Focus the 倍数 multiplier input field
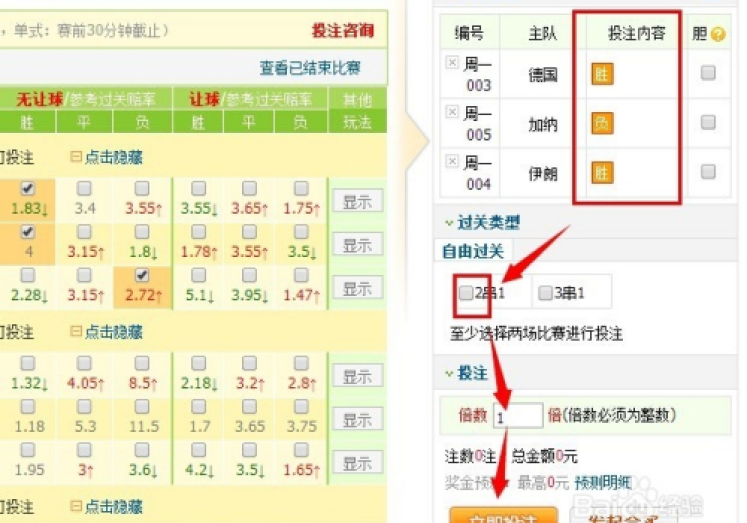 coord(518,416)
